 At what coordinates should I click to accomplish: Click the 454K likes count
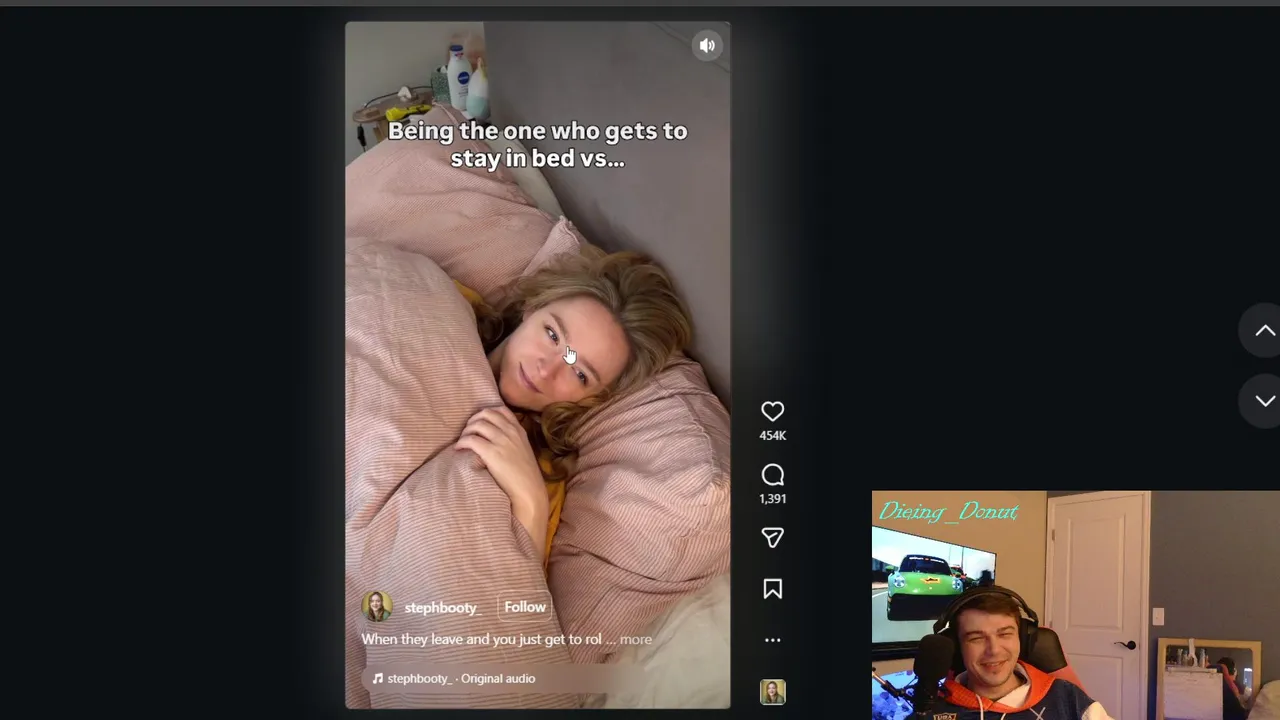pos(772,435)
